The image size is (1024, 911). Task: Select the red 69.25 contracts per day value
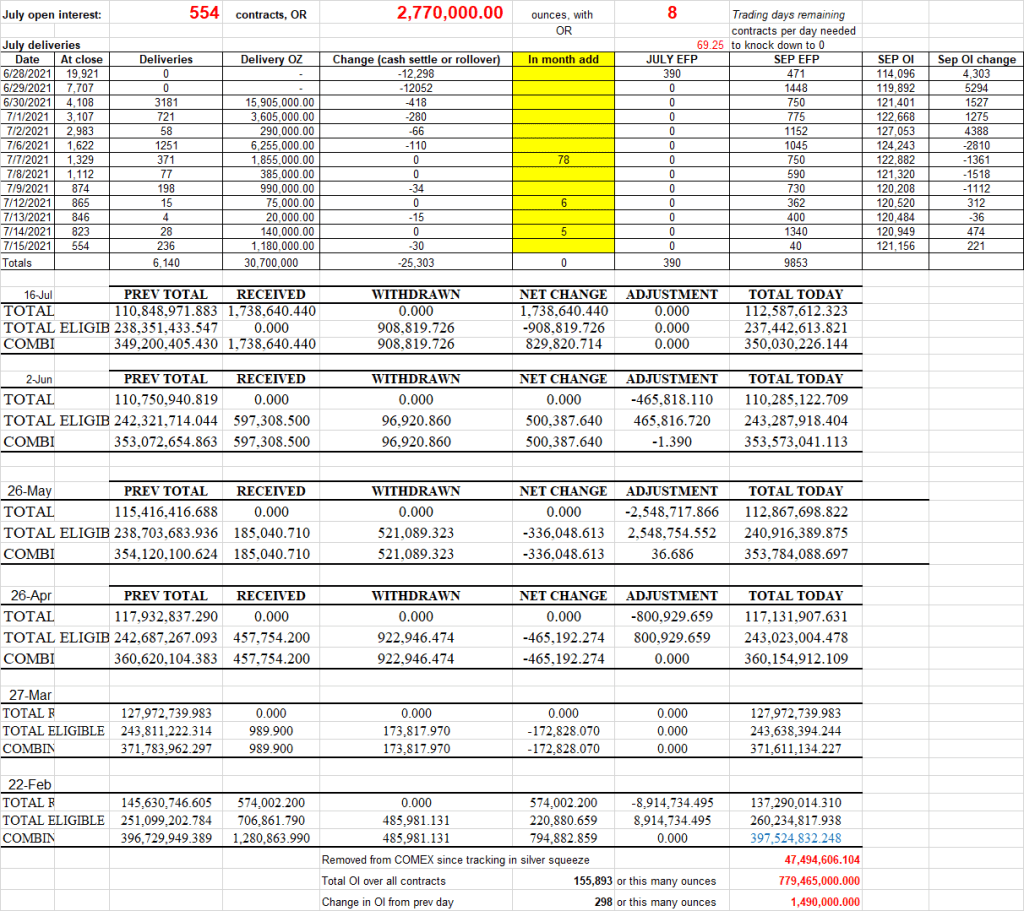tap(711, 46)
